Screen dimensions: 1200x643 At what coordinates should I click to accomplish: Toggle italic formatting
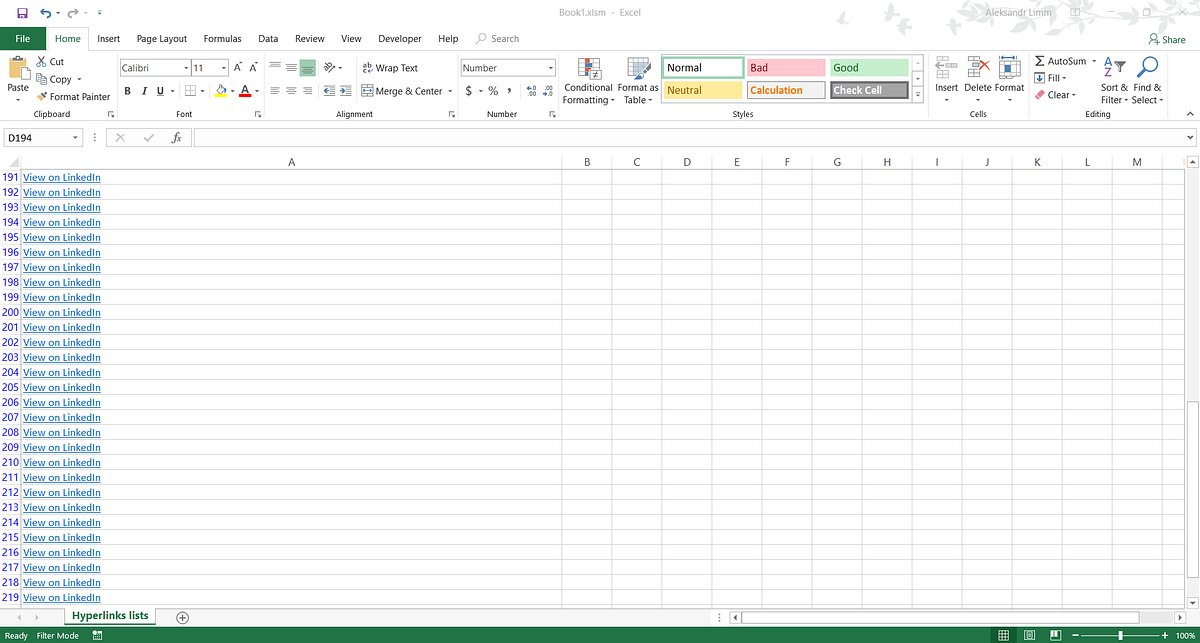pyautogui.click(x=143, y=90)
